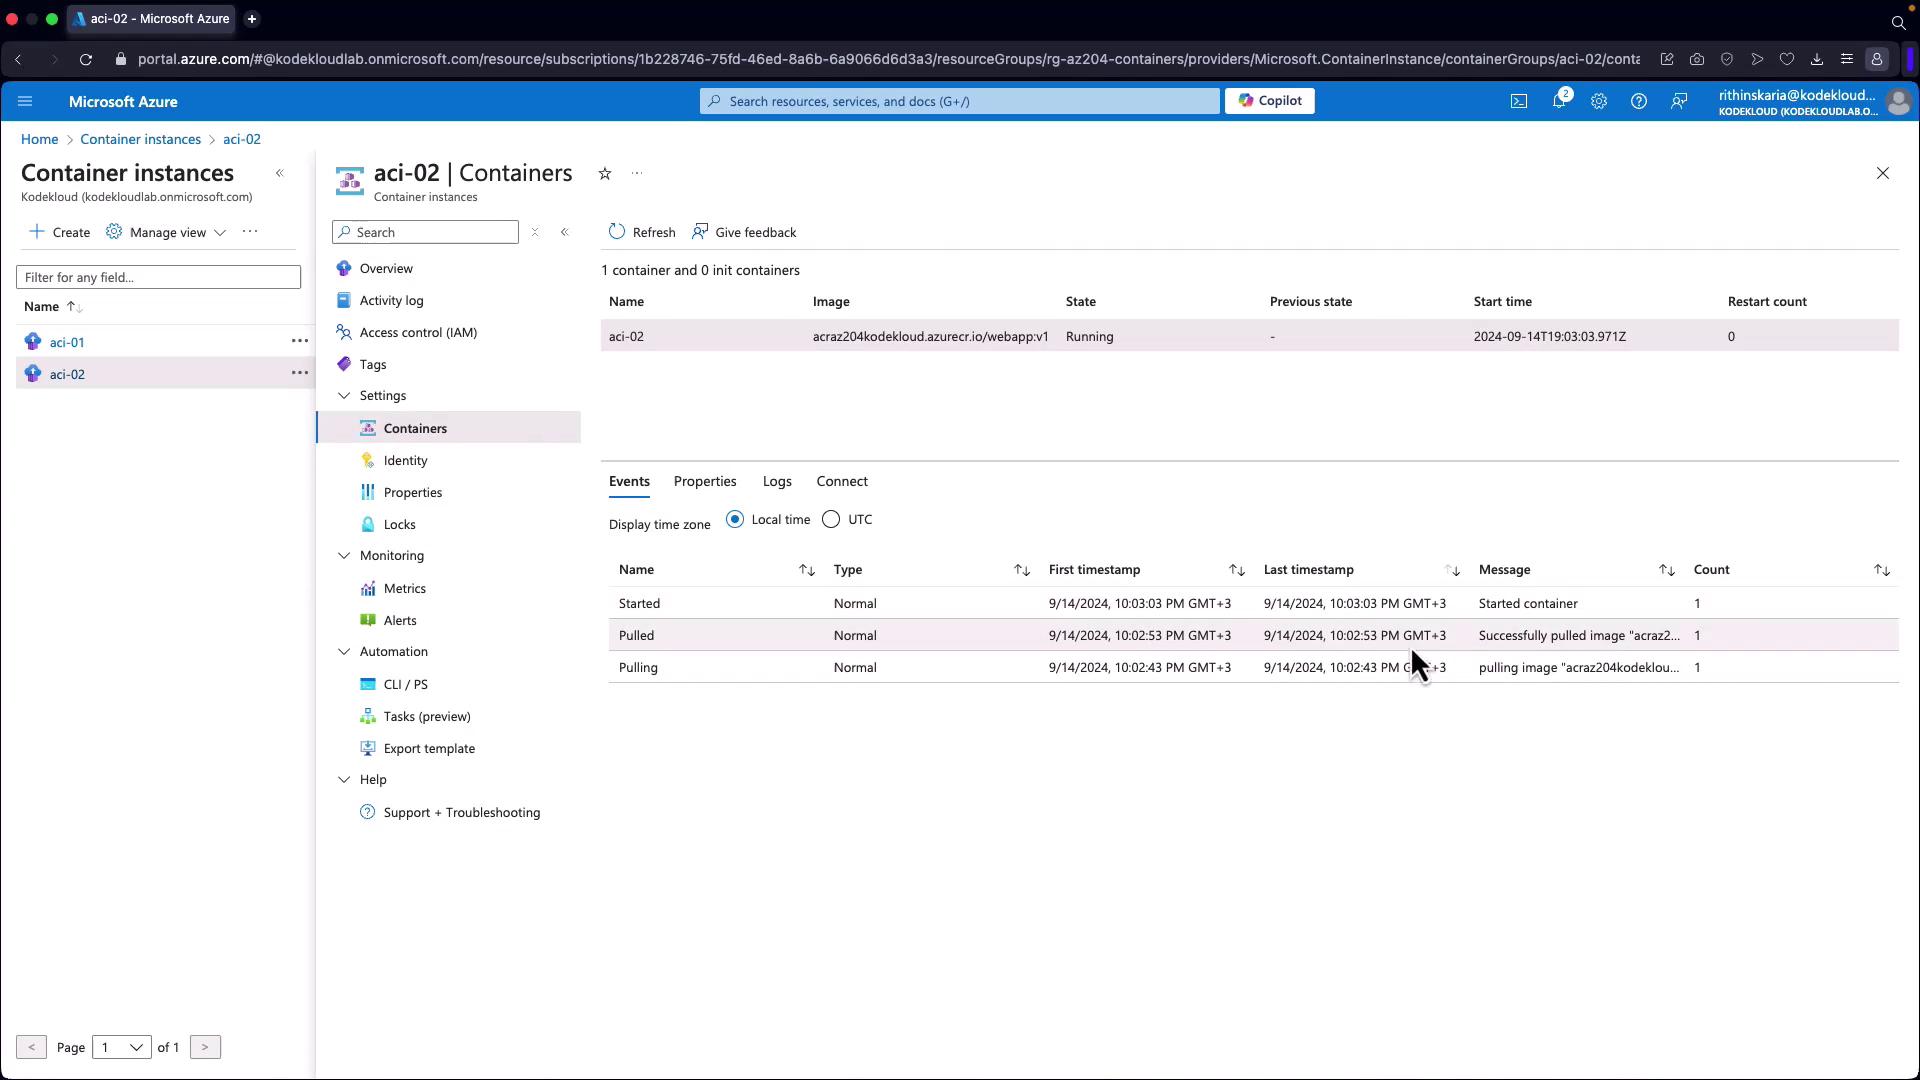Sort events by Count column
The width and height of the screenshot is (1920, 1080).
(1881, 570)
